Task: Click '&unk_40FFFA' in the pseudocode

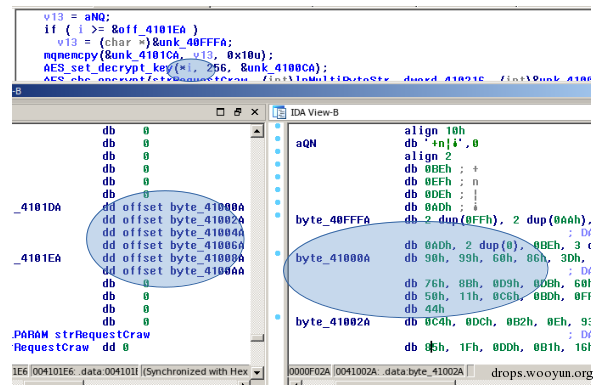Action: pos(189,42)
